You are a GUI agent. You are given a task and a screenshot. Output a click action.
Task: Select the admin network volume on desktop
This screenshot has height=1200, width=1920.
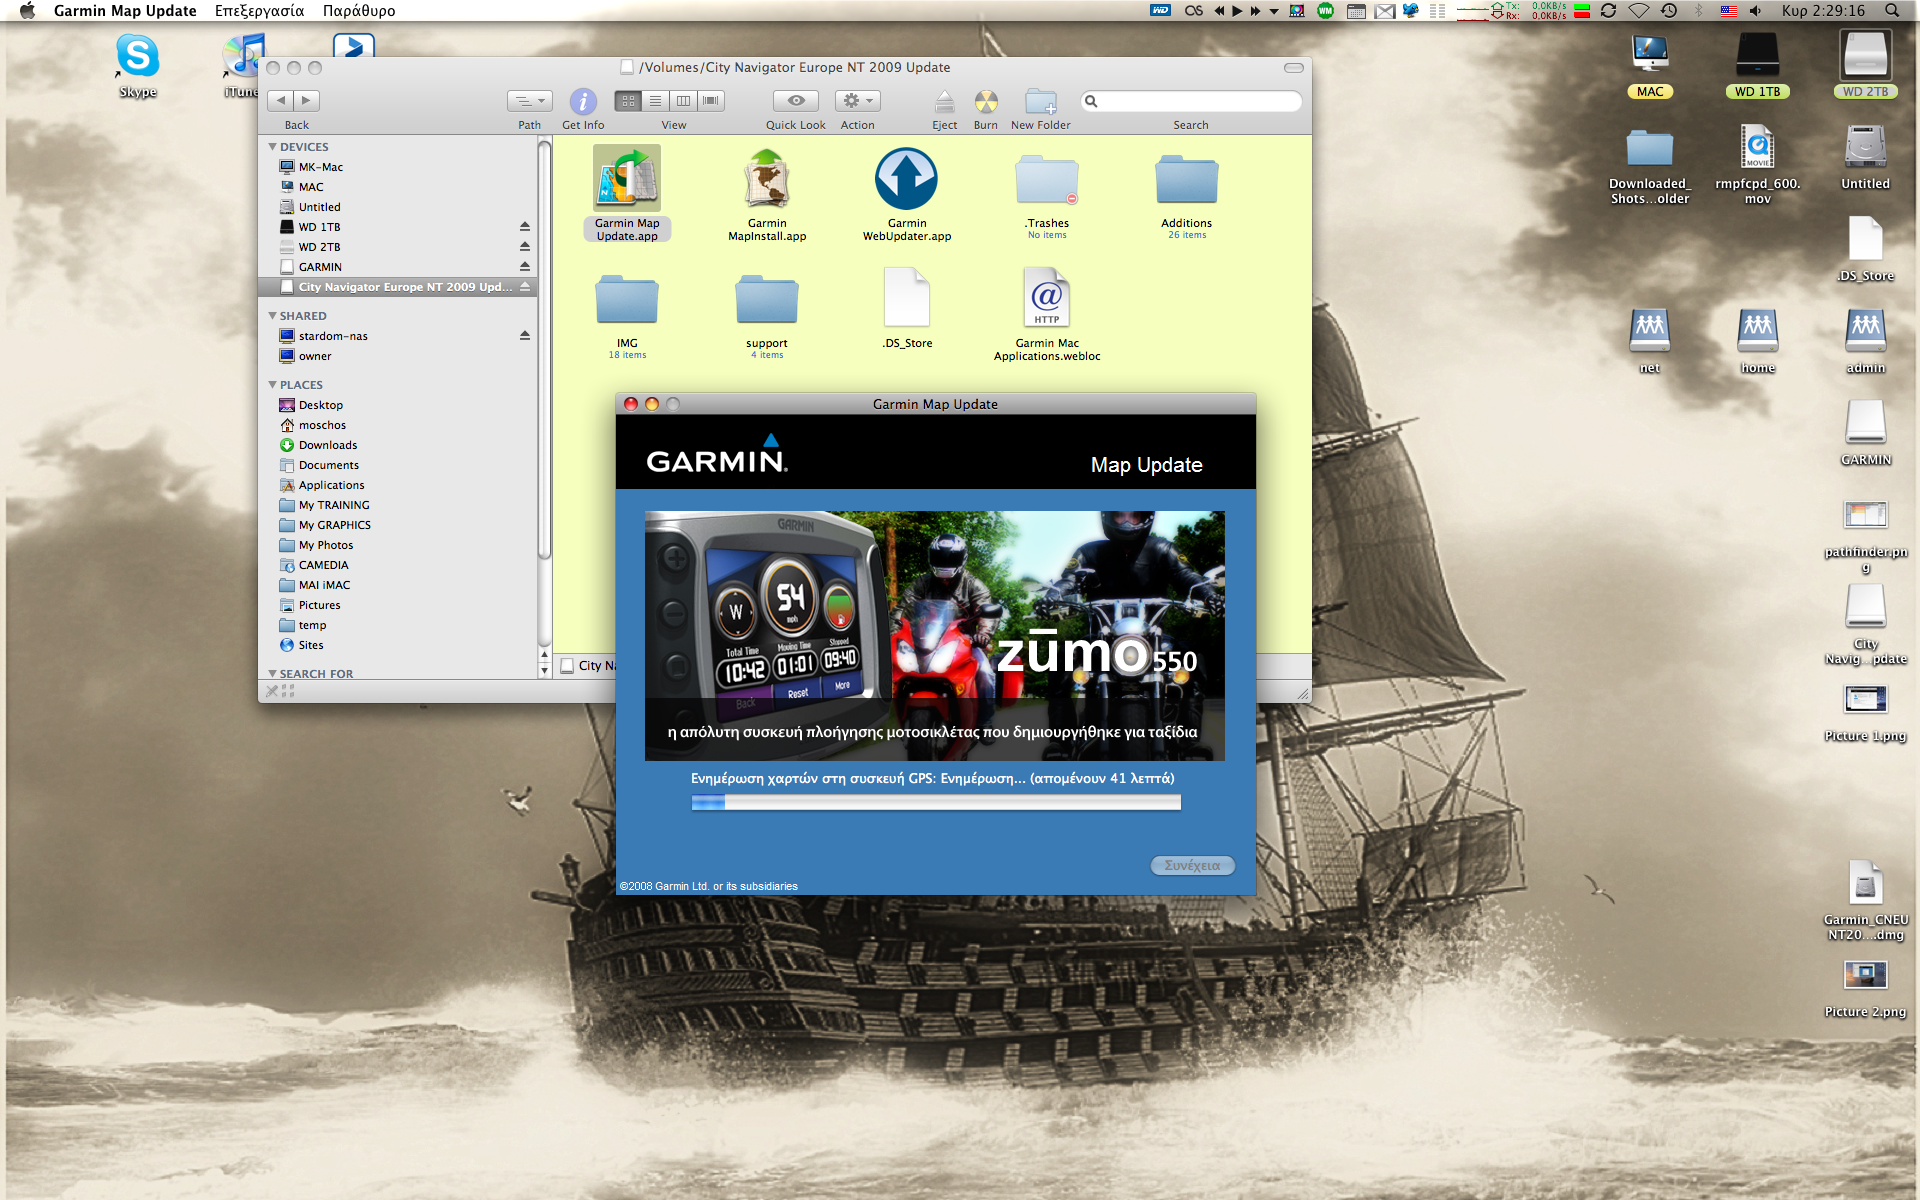(1865, 341)
